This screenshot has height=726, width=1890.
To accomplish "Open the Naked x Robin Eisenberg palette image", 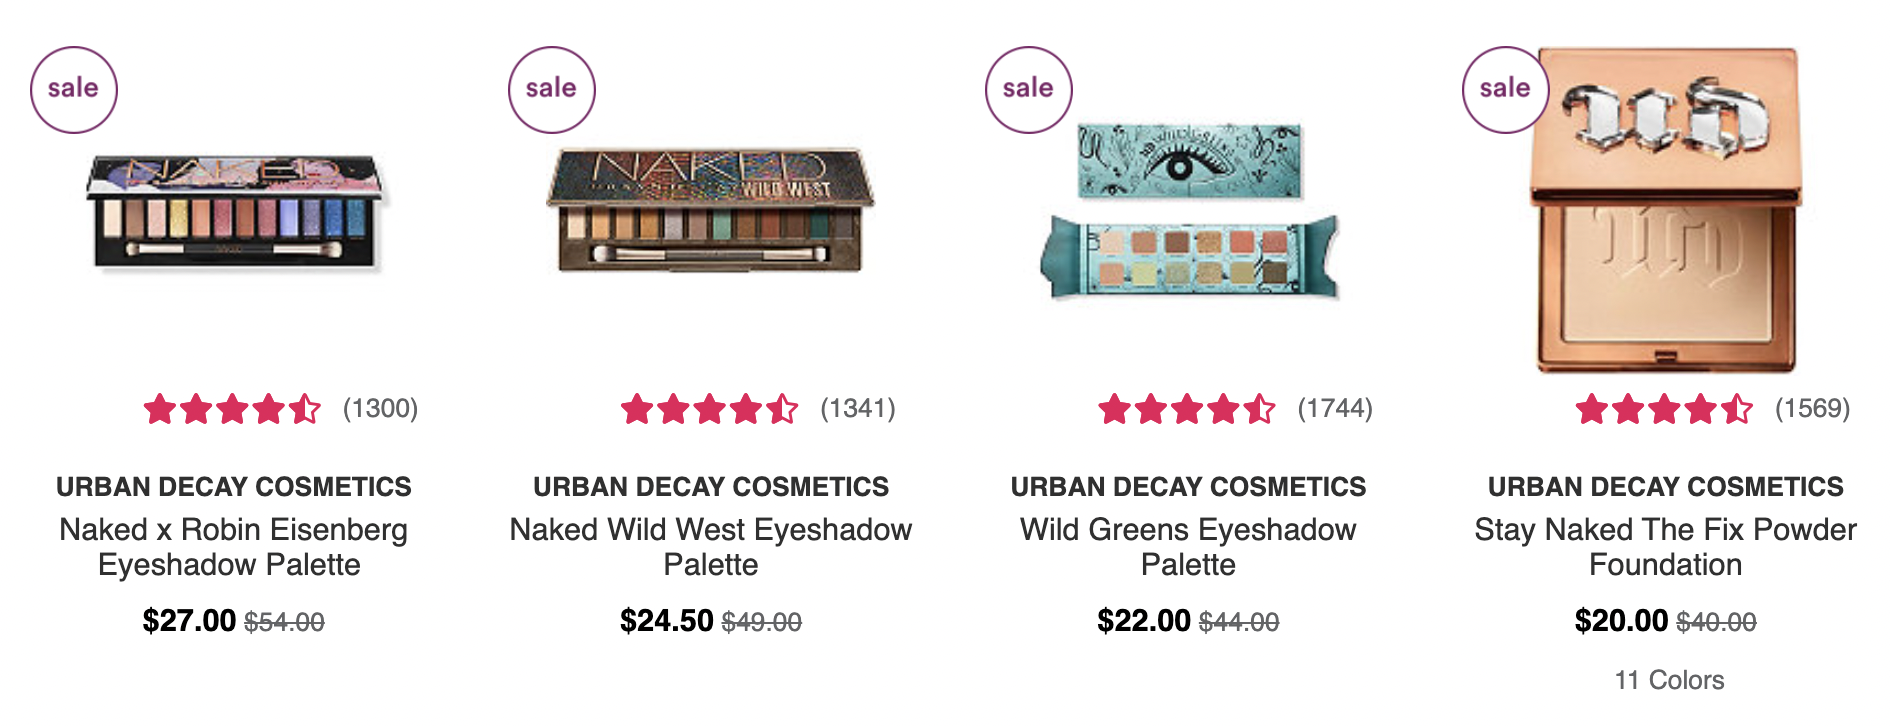I will 236,212.
